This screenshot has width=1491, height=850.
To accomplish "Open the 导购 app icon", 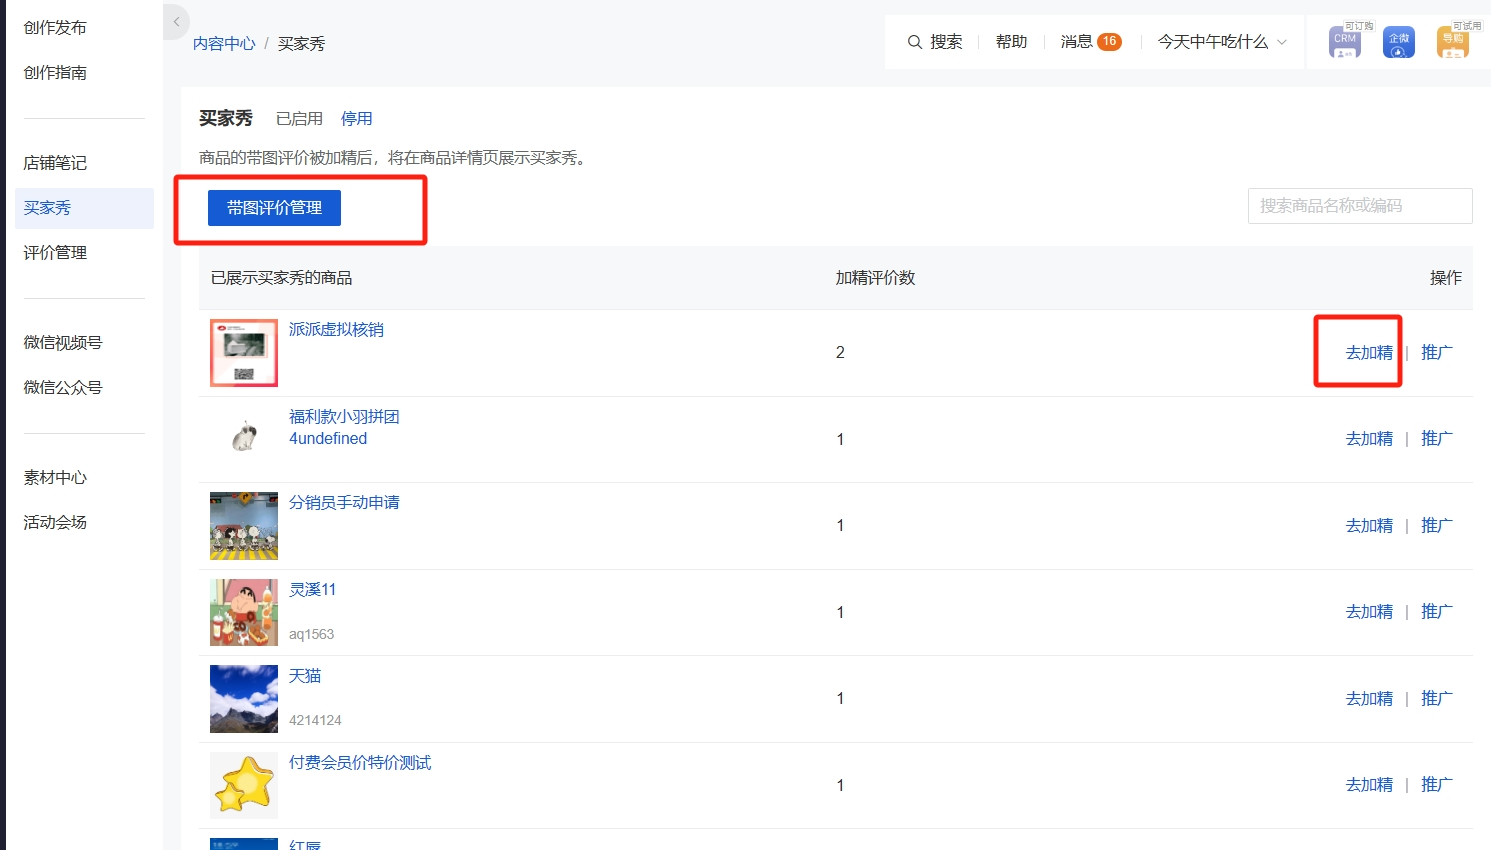I will (x=1453, y=42).
